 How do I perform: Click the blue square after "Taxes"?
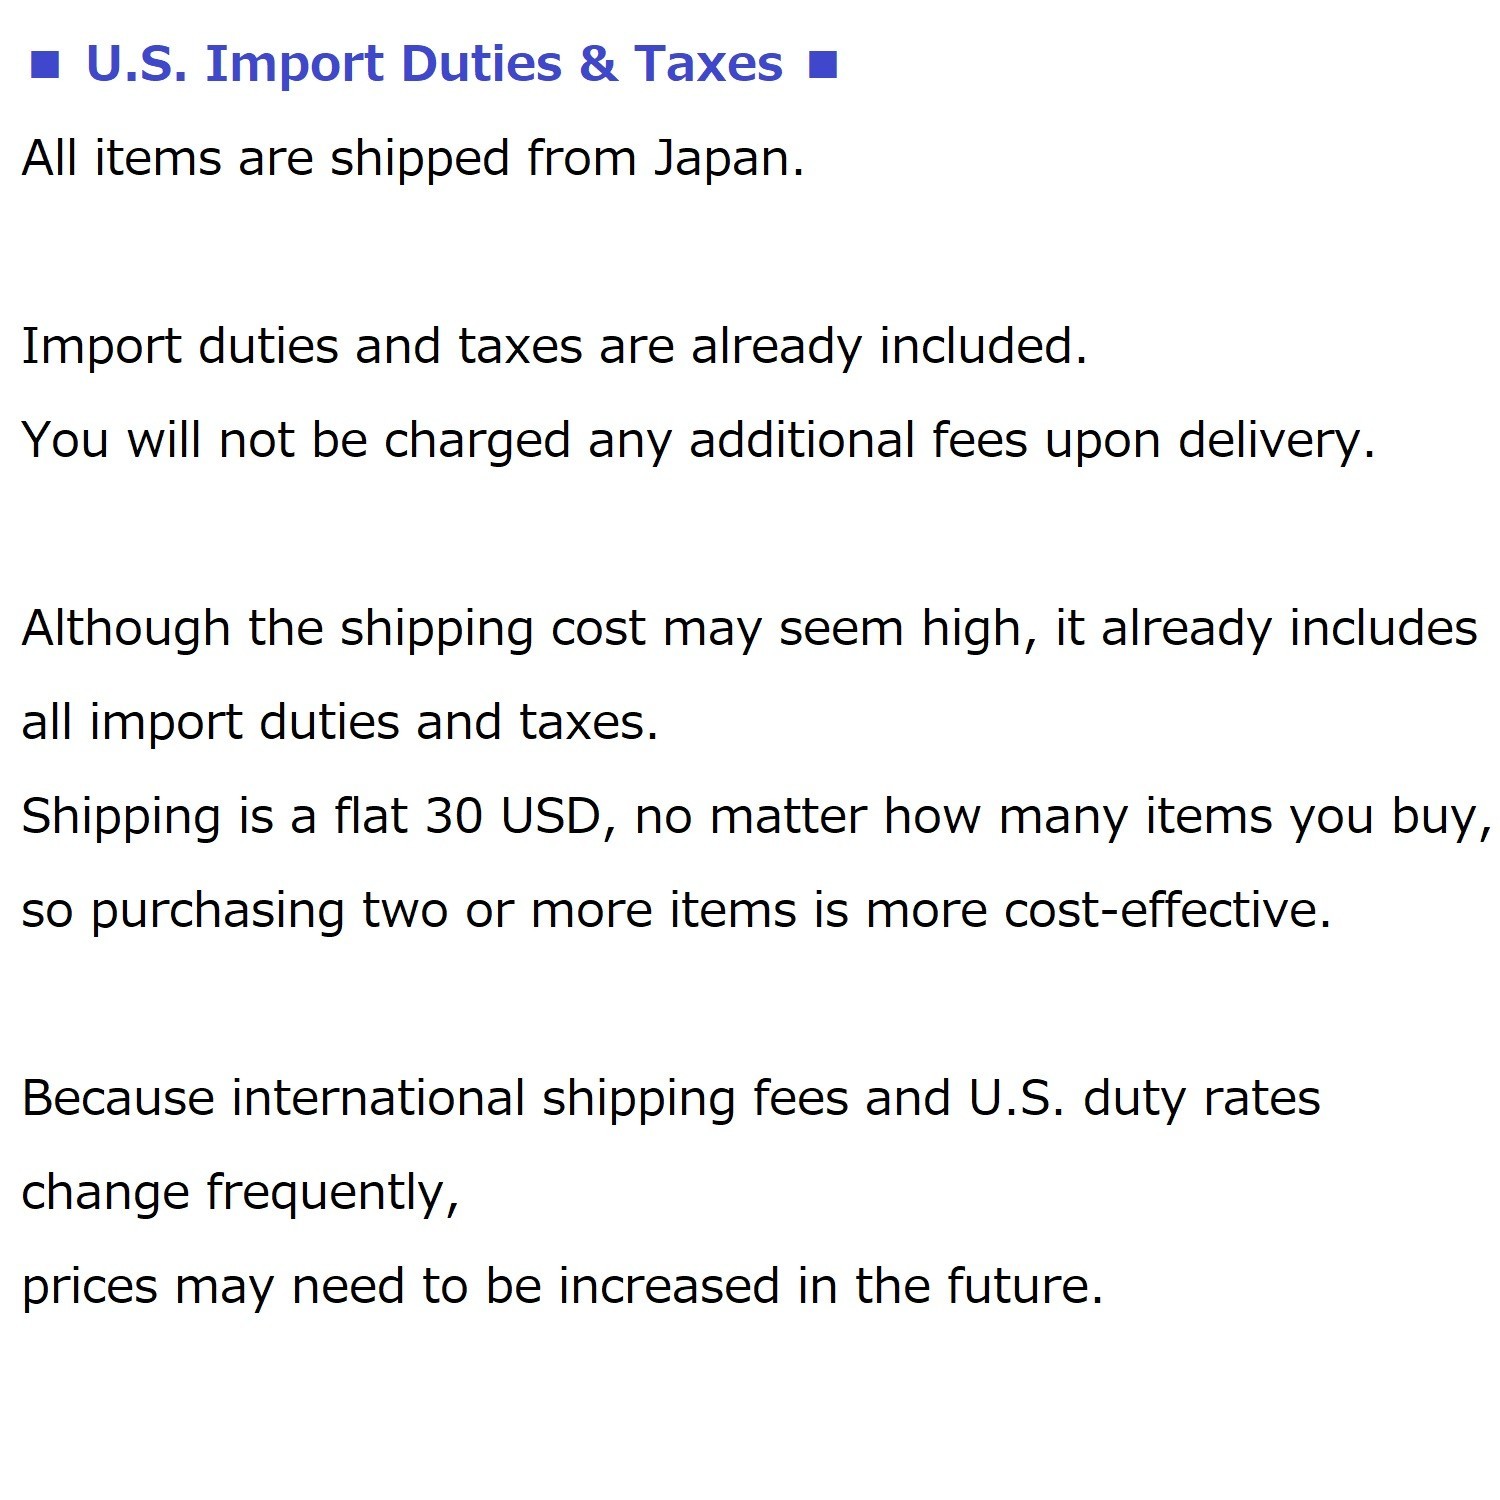point(822,67)
